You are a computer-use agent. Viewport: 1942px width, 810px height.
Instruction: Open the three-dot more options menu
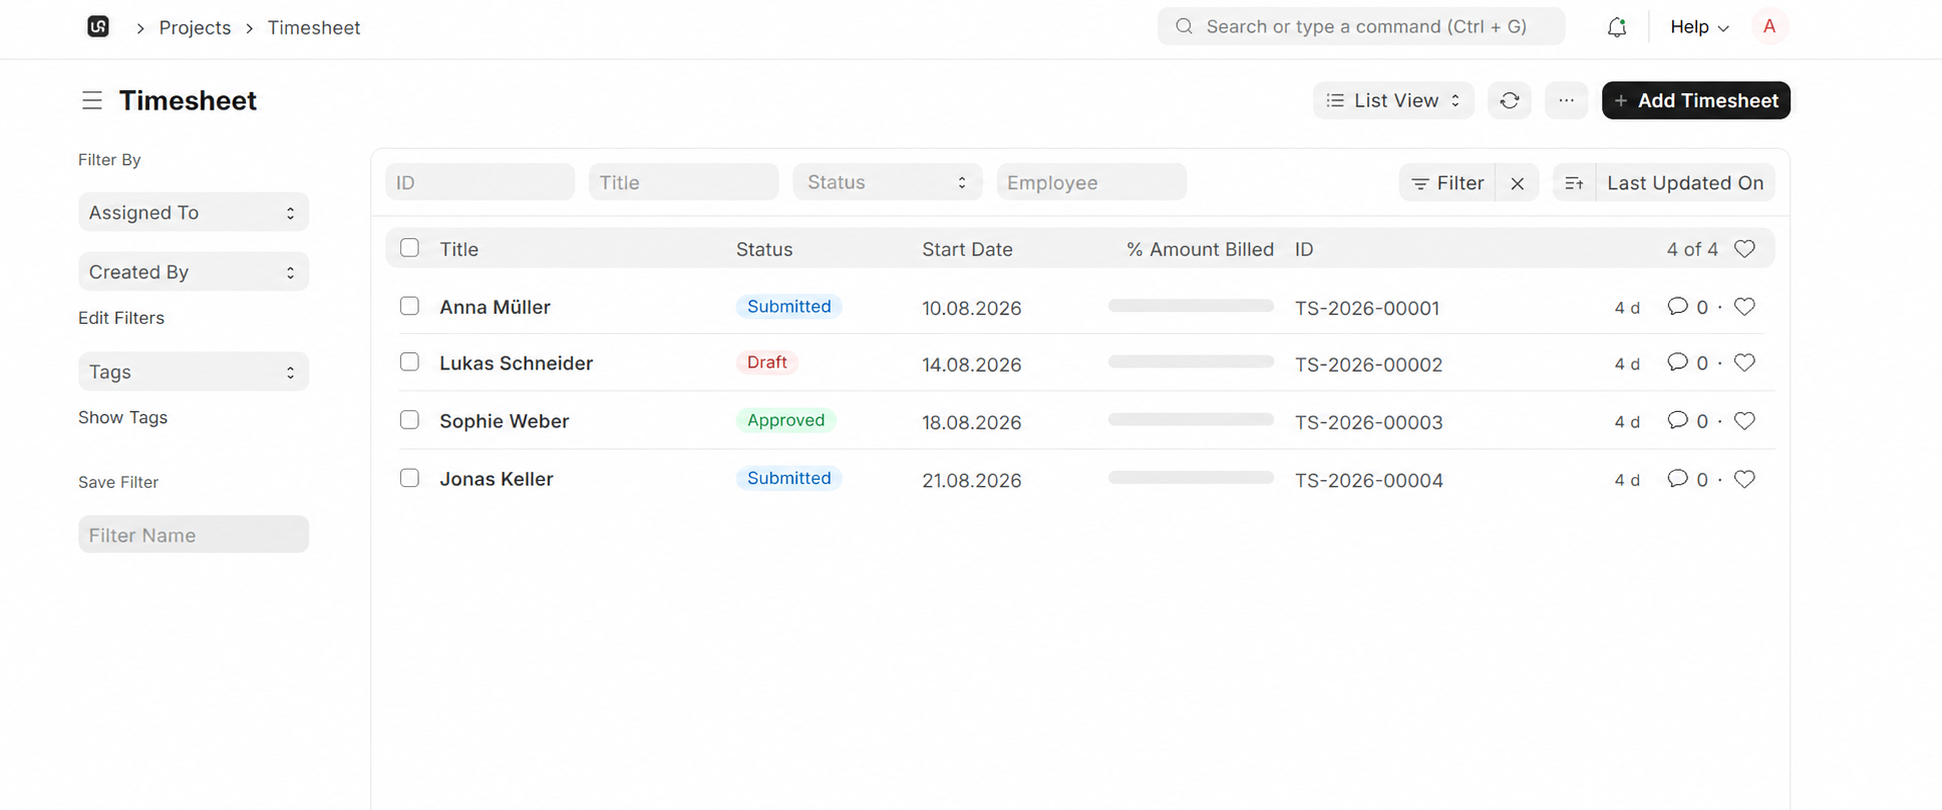1566,100
